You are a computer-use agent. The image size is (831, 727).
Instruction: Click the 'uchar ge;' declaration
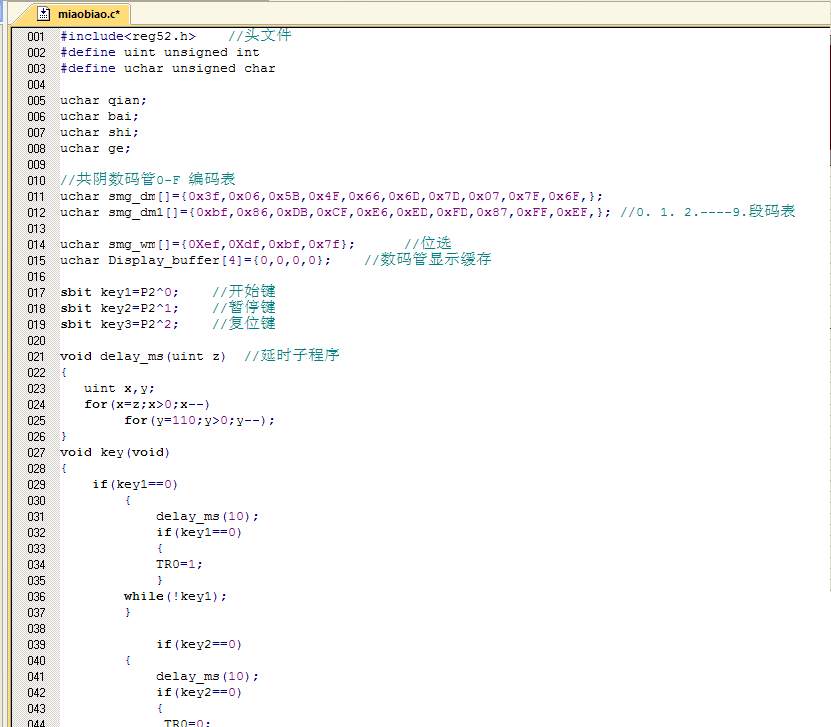[95, 148]
